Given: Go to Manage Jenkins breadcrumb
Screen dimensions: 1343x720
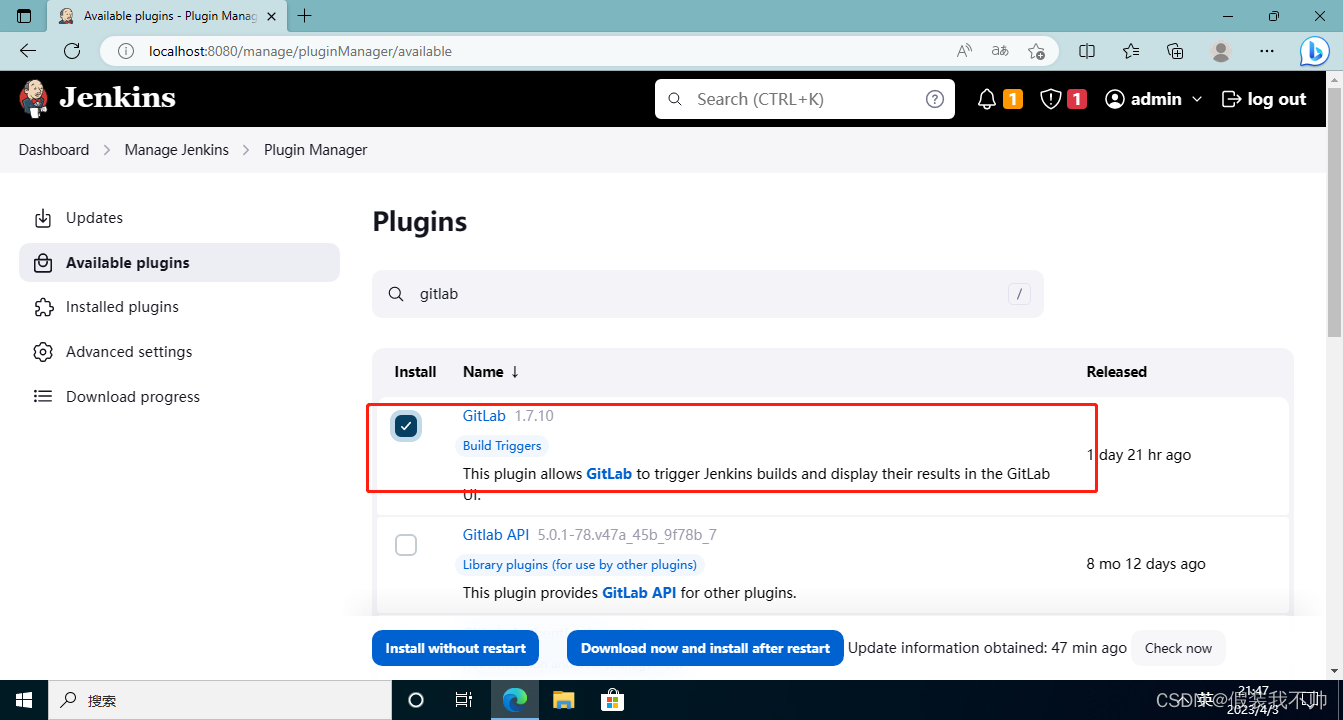Looking at the screenshot, I should click(177, 150).
